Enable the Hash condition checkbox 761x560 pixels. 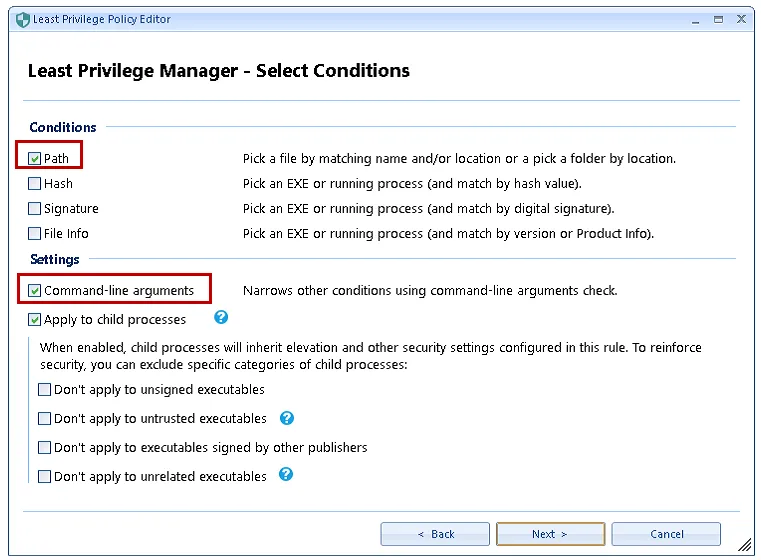tap(35, 184)
